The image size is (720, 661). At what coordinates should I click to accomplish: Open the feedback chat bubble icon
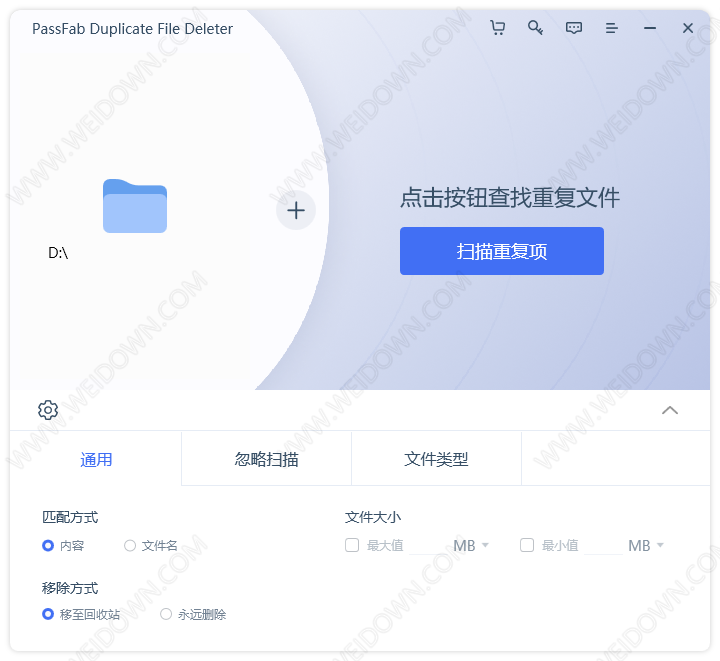point(574,28)
